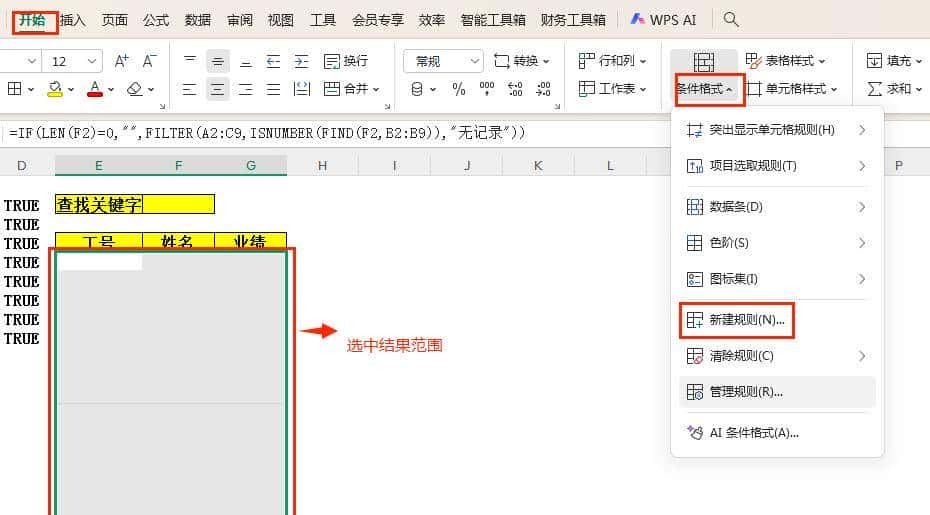The width and height of the screenshot is (930, 515).
Task: Toggle center horizontal alignment
Action: coord(218,89)
